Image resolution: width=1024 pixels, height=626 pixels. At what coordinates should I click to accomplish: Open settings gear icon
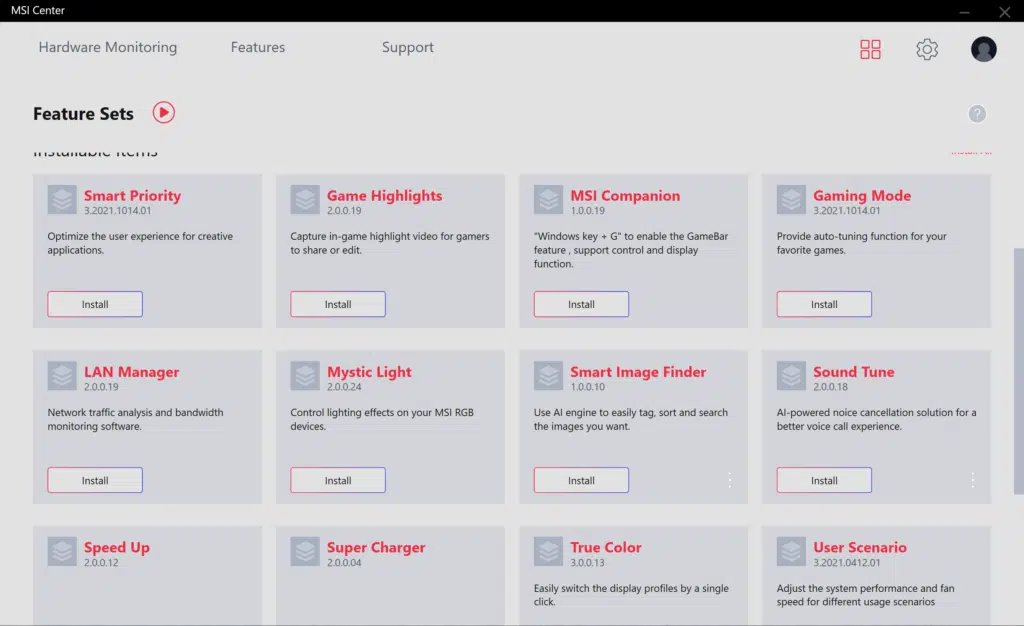point(927,49)
